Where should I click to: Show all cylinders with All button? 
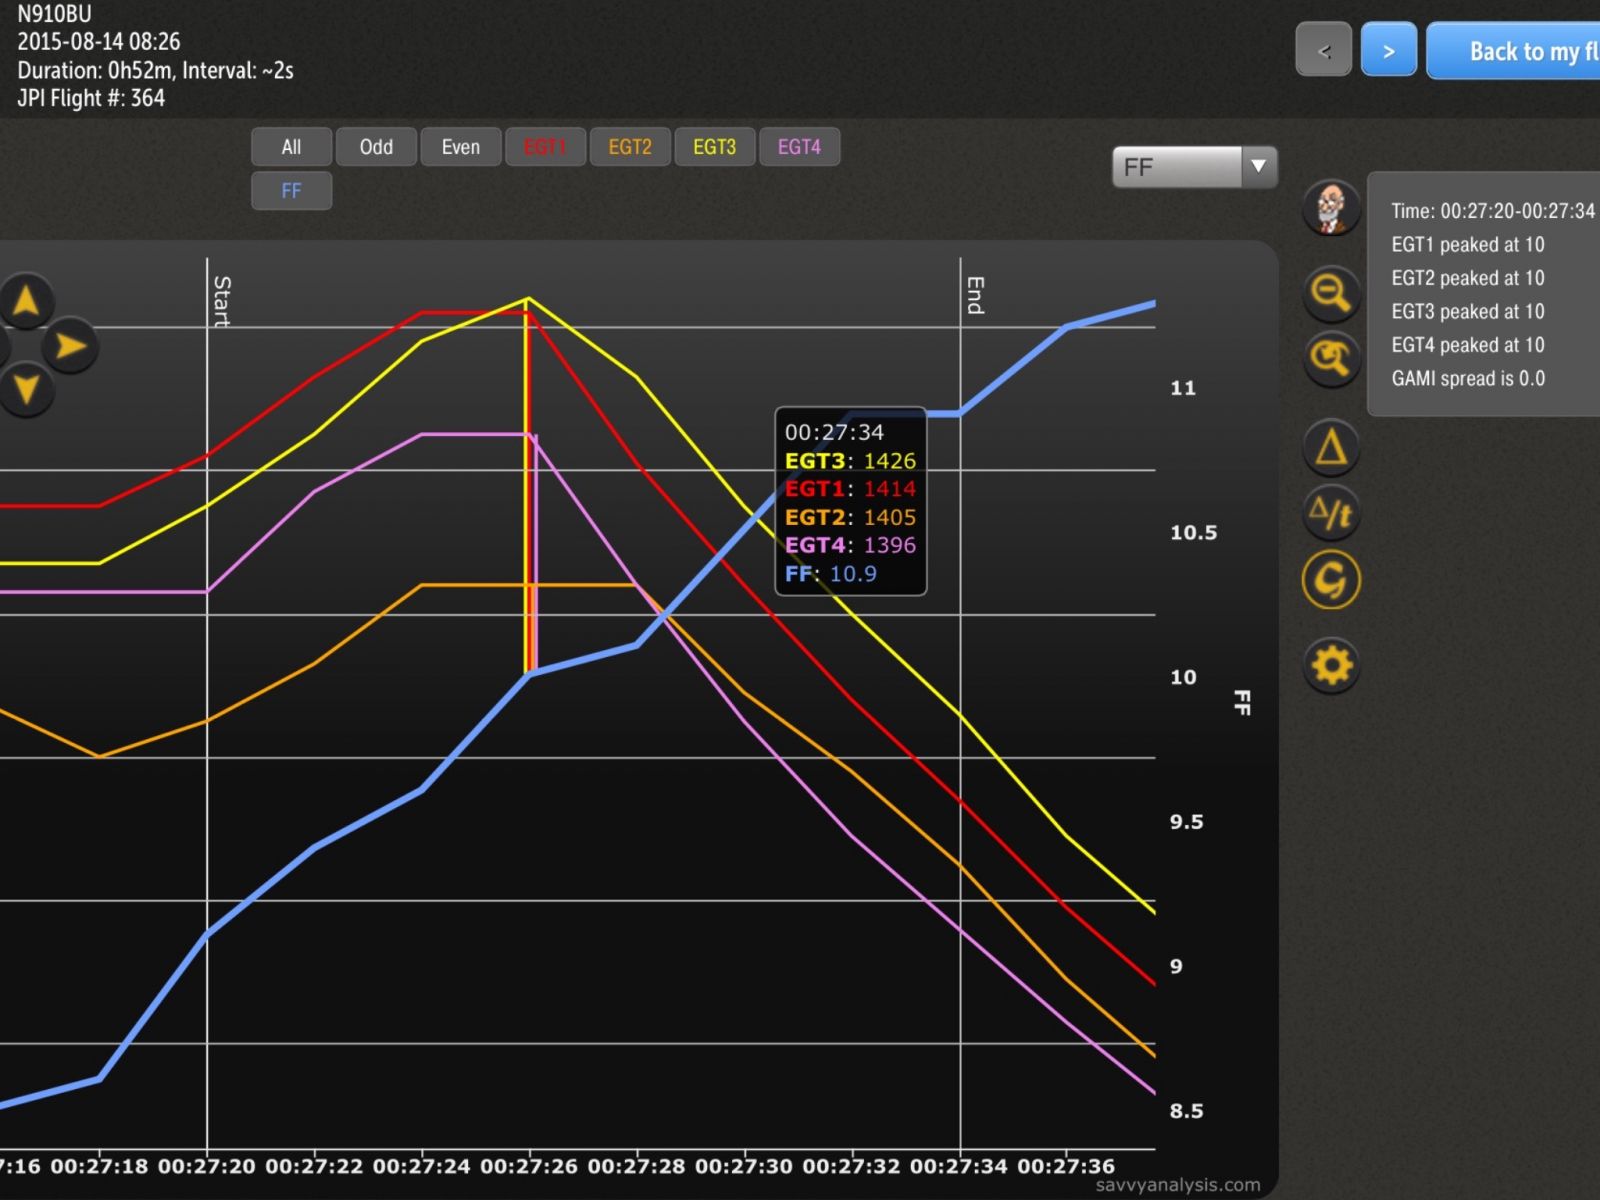tap(291, 147)
